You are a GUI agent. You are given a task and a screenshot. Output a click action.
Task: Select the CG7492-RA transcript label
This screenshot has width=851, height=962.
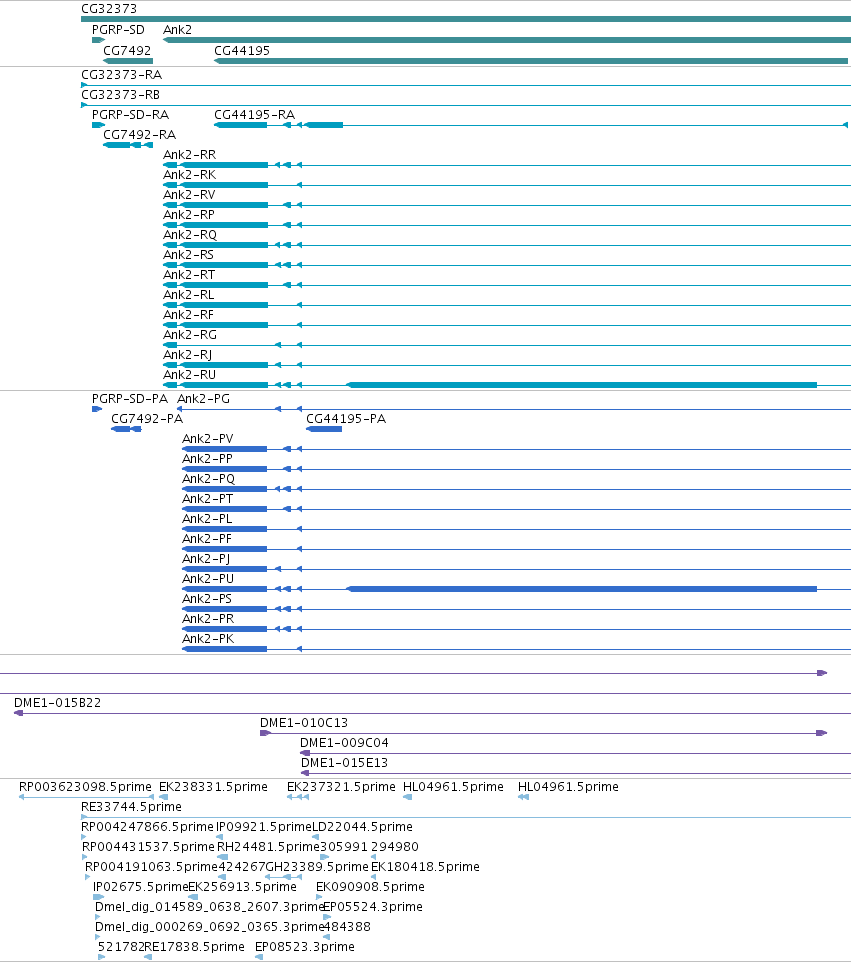pos(139,135)
